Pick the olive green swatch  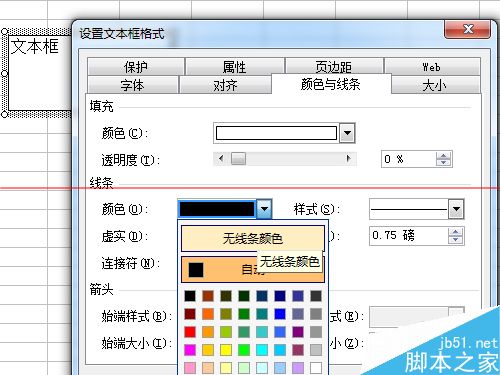click(226, 296)
